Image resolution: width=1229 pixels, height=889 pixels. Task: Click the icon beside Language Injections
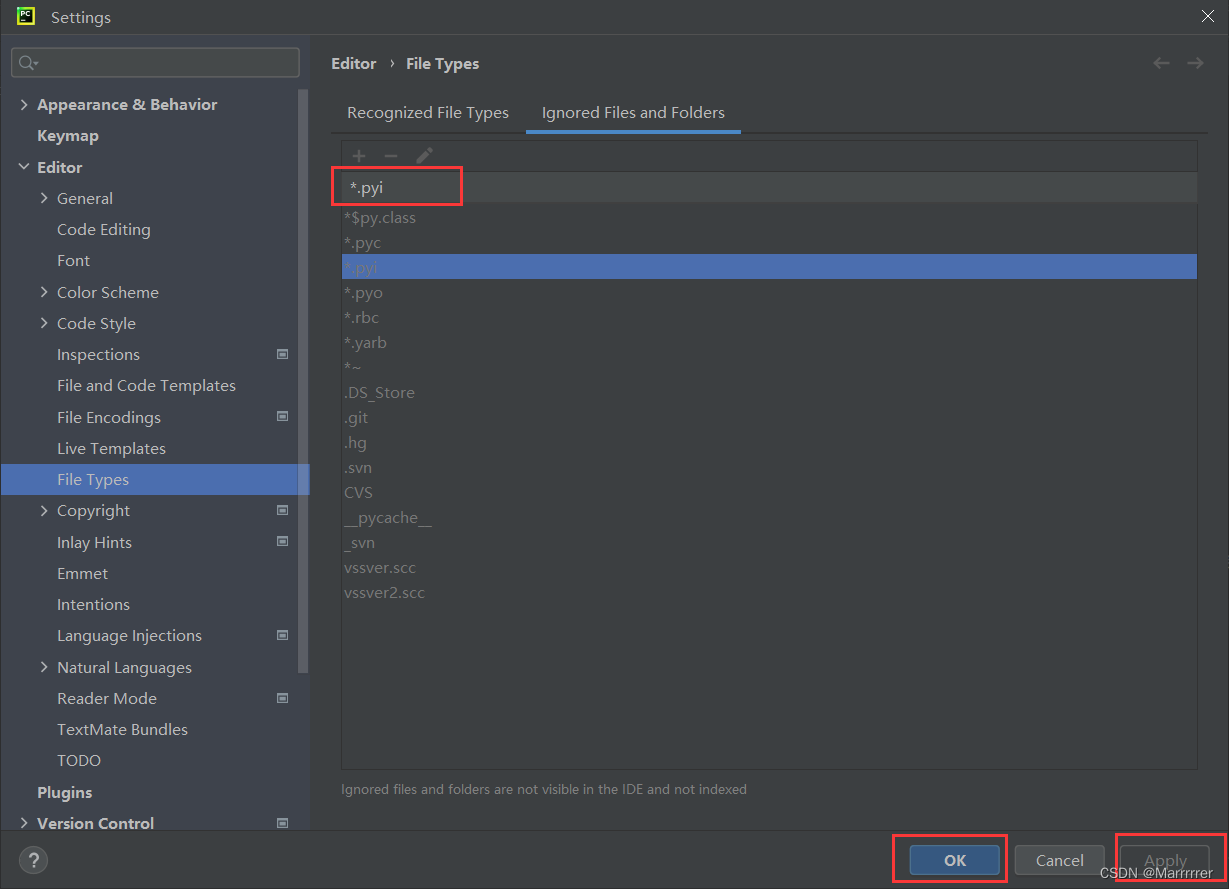282,635
